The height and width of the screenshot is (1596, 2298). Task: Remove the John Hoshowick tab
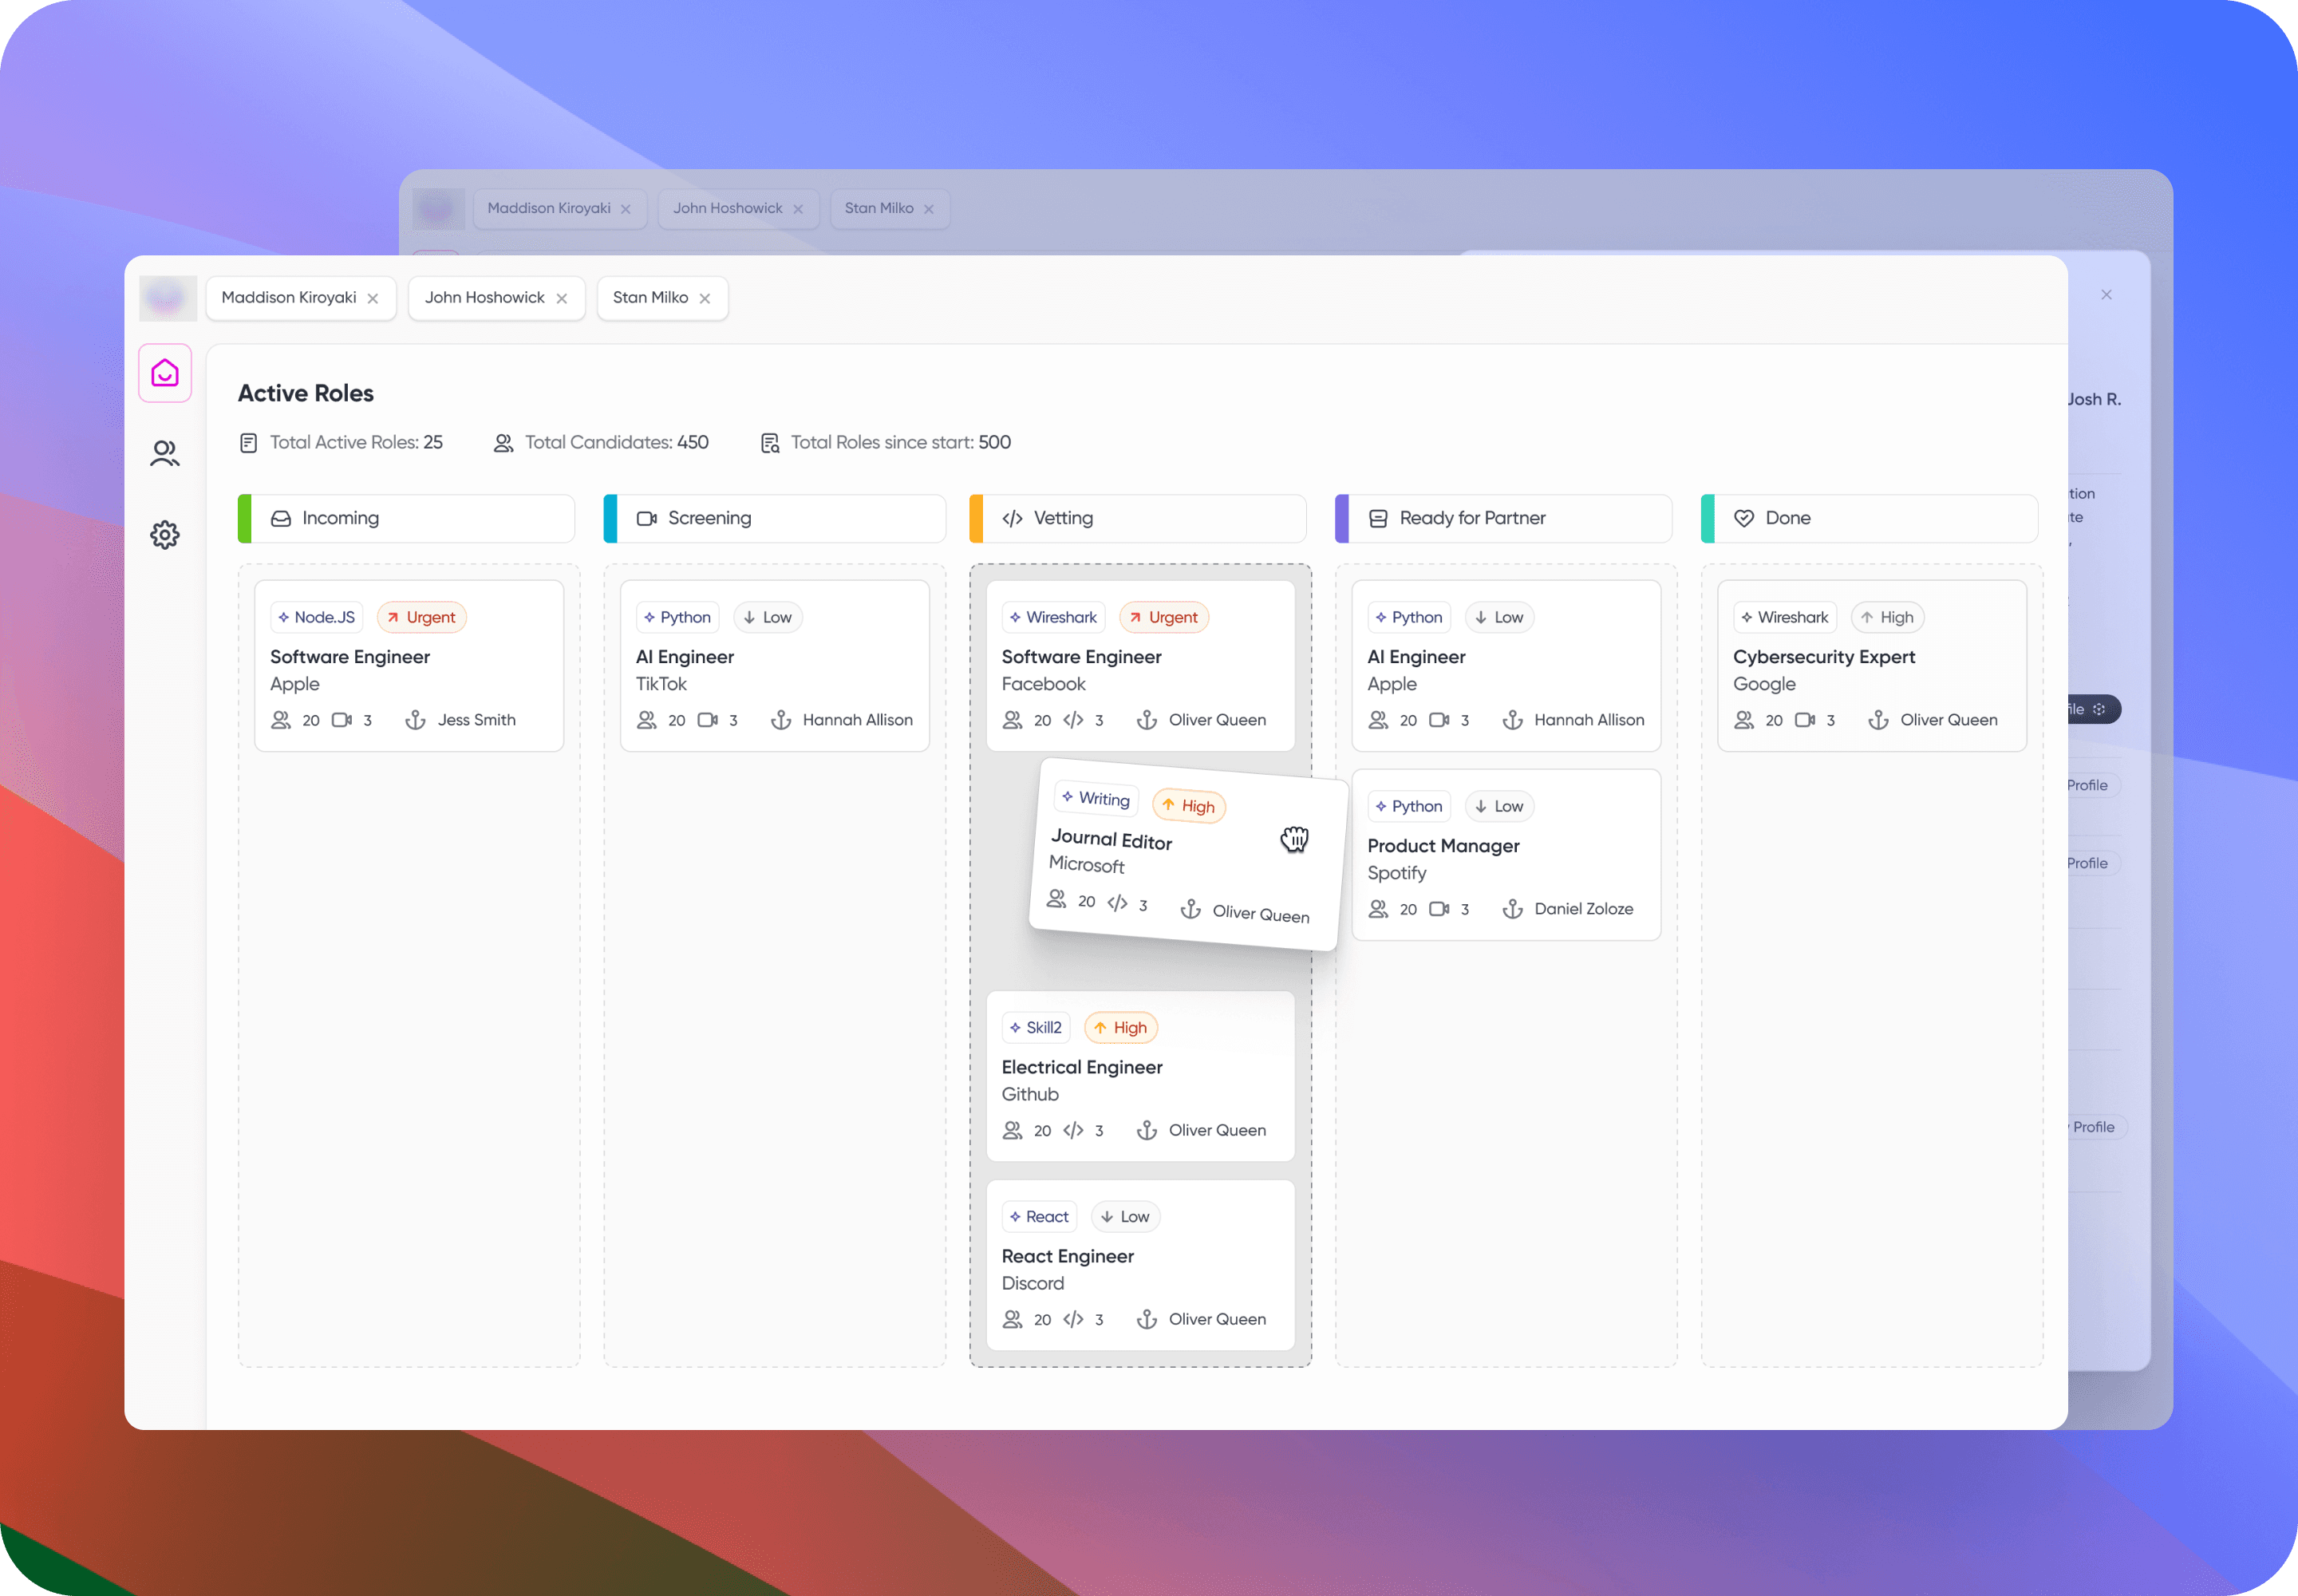point(562,298)
